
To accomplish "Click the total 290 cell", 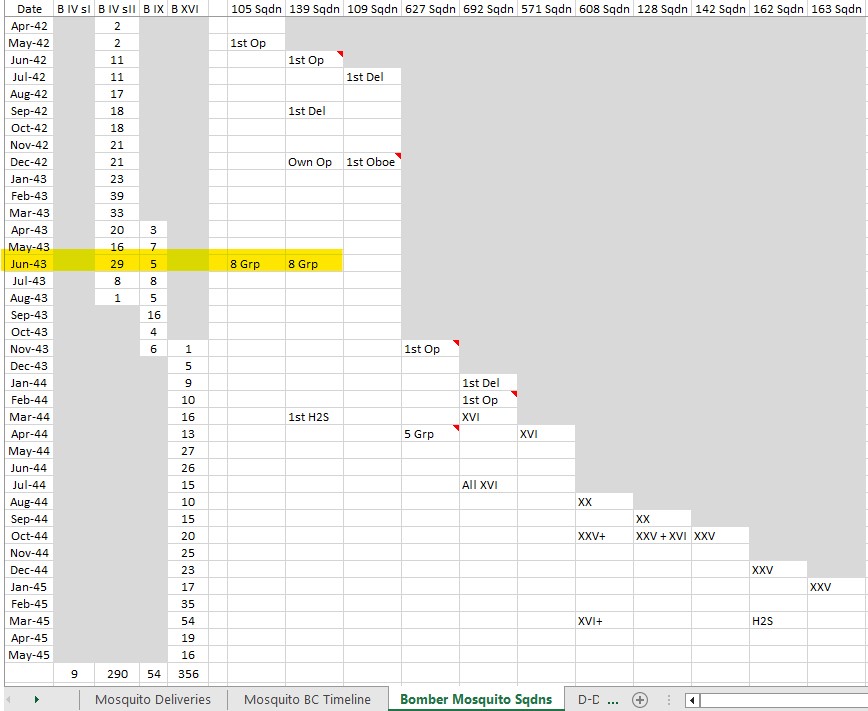I will [117, 674].
